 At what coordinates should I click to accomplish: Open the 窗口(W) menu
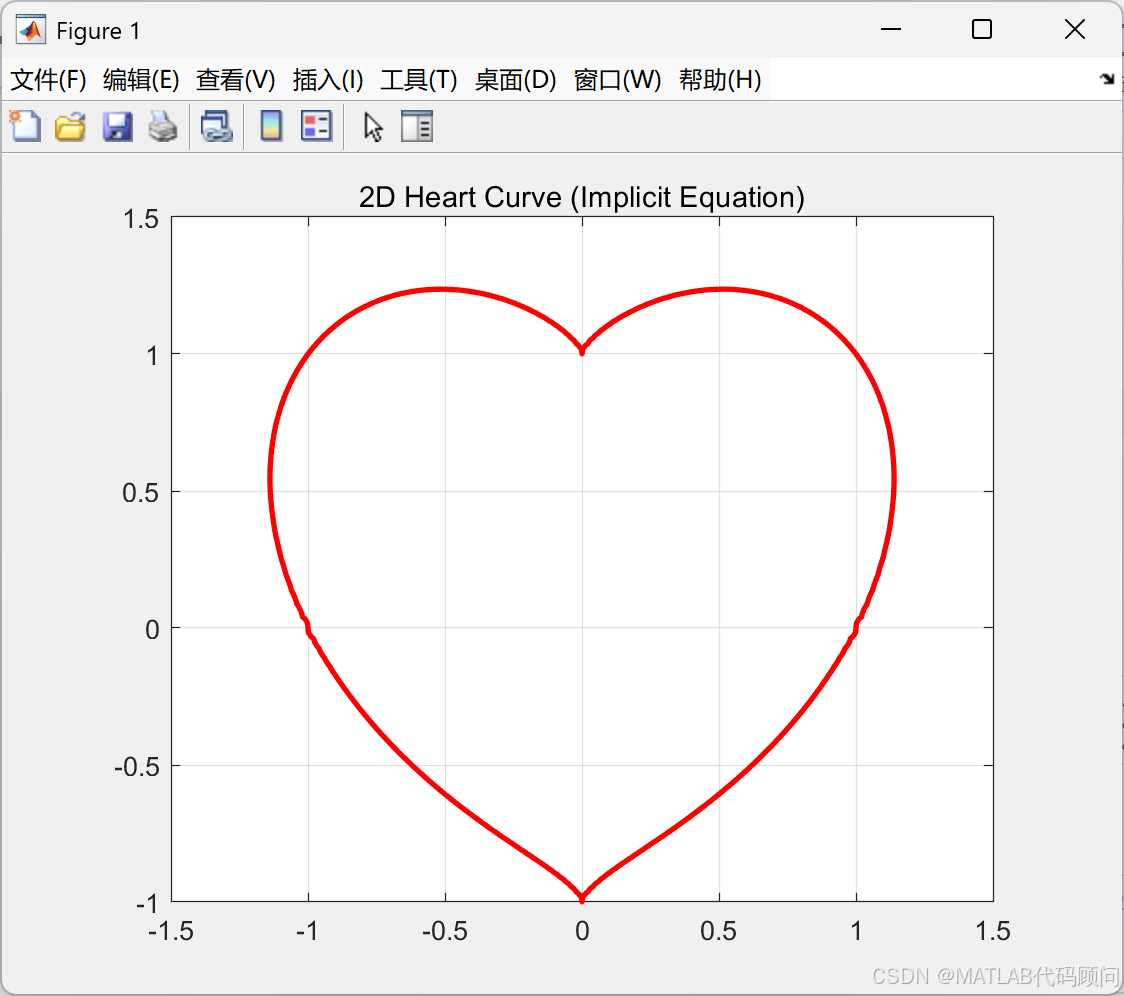pyautogui.click(x=617, y=80)
